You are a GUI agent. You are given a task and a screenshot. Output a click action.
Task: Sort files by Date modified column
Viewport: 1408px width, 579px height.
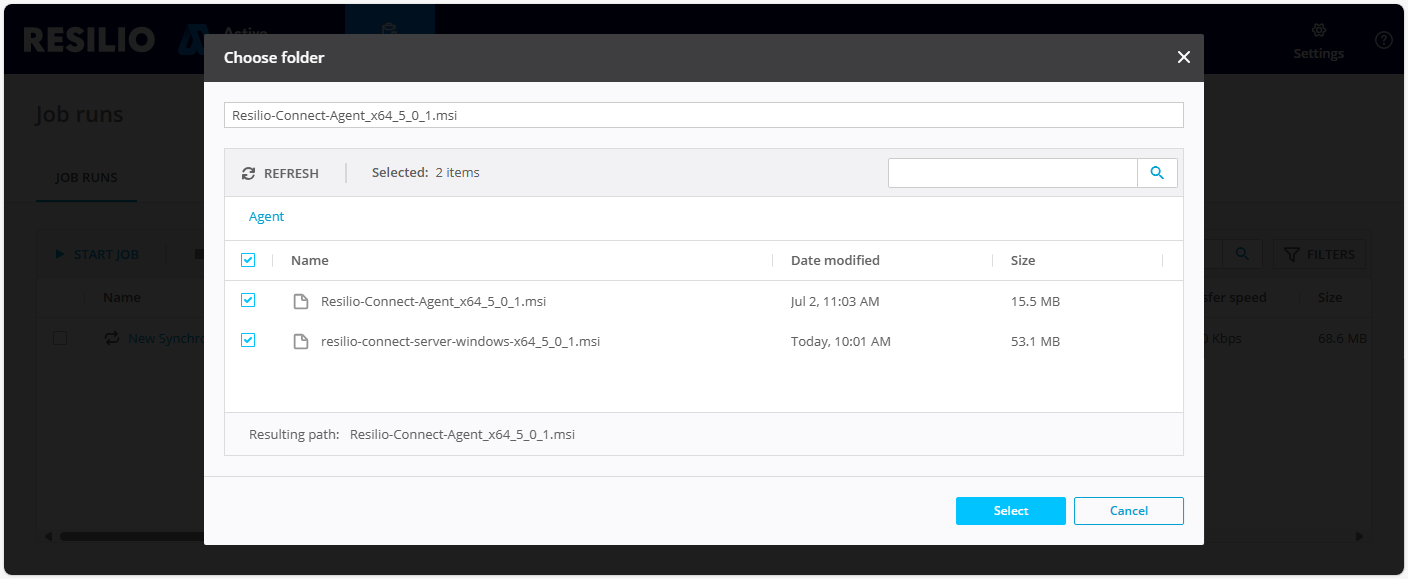(x=835, y=260)
